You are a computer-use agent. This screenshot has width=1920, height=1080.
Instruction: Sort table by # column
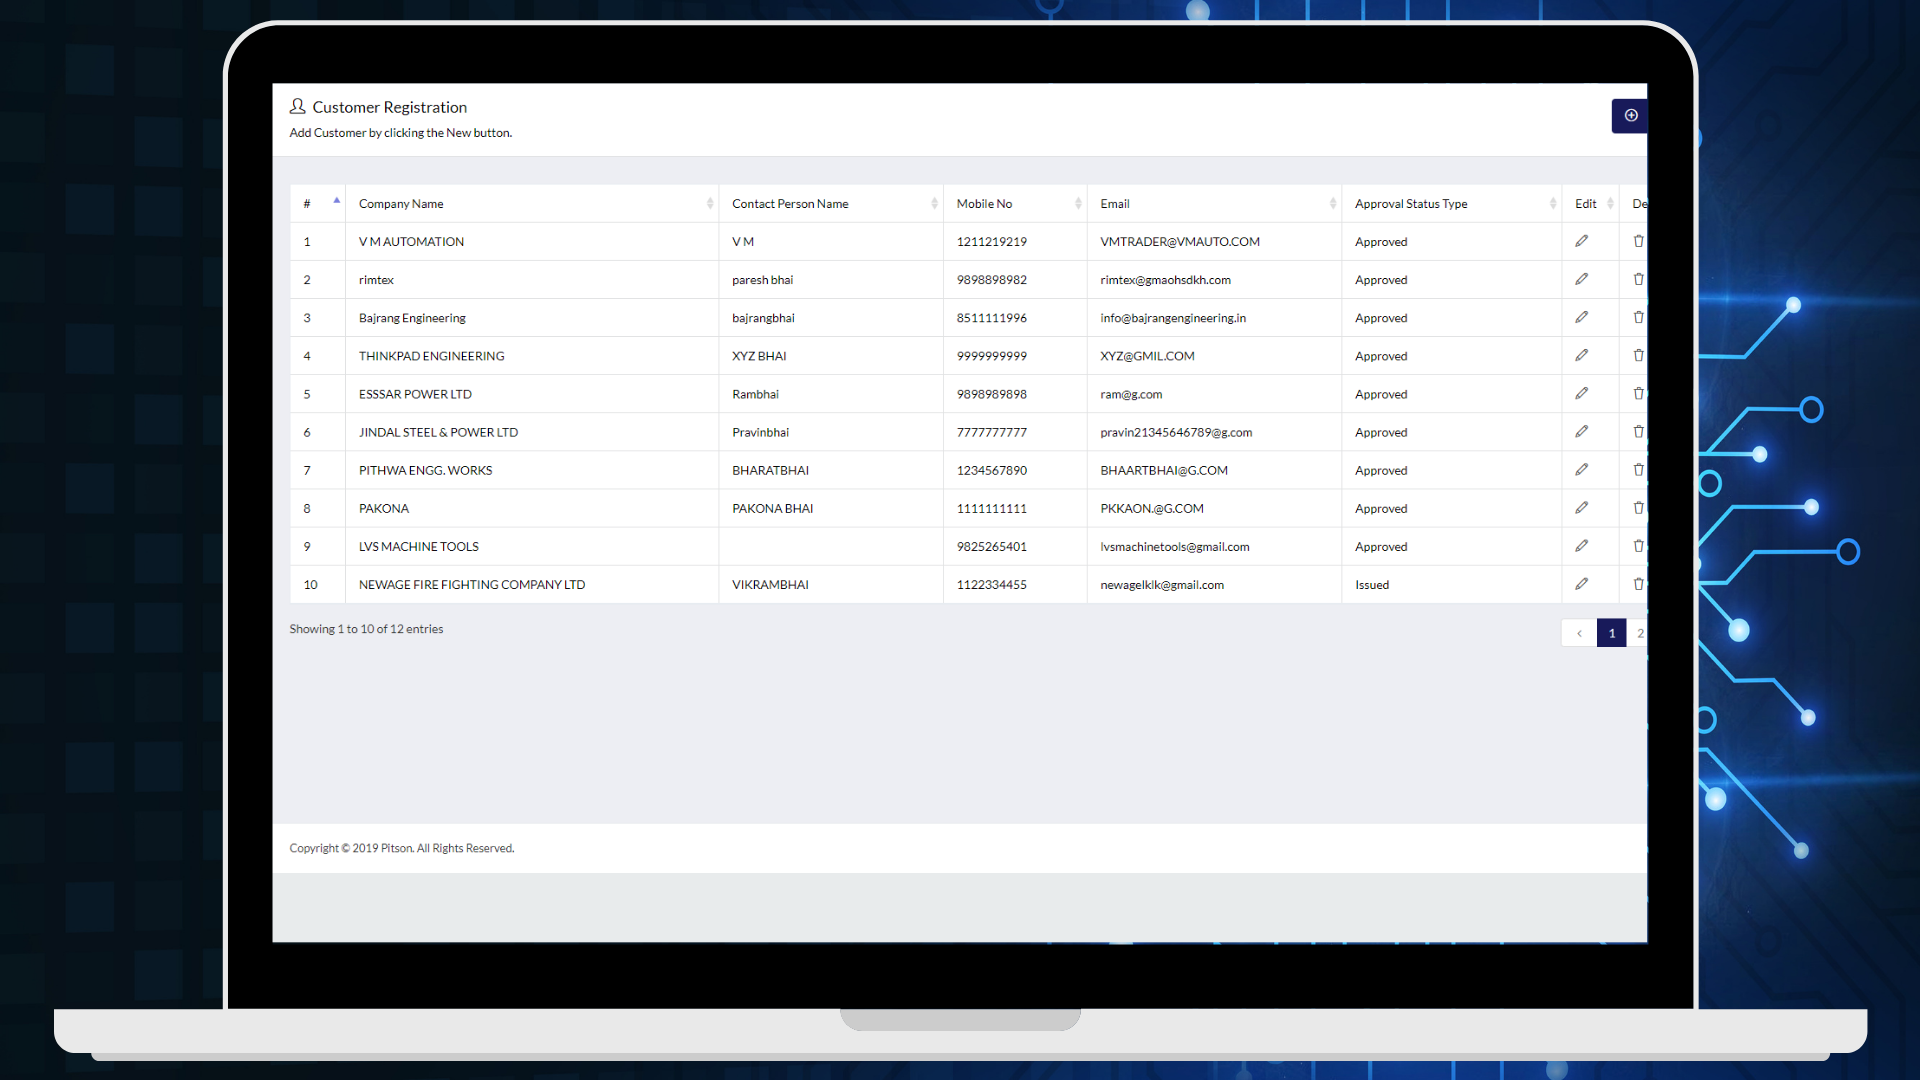[x=318, y=203]
